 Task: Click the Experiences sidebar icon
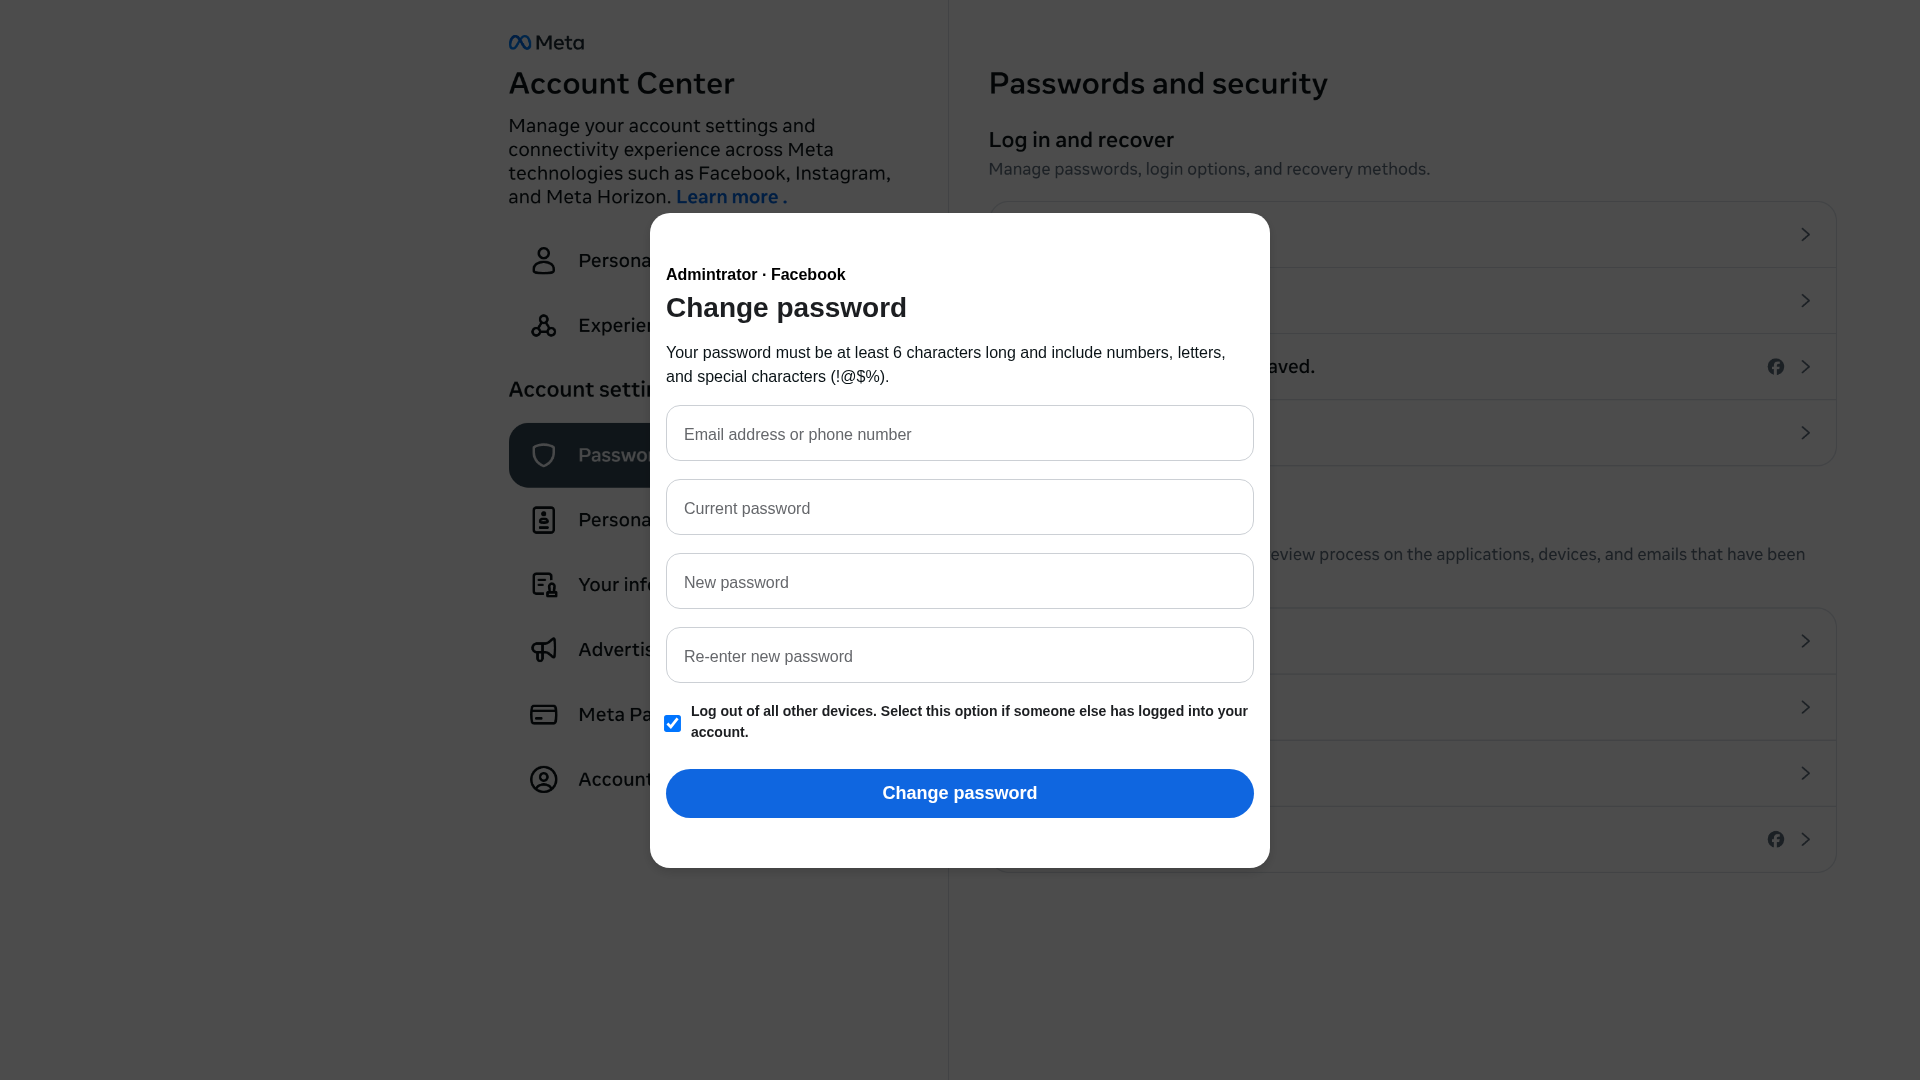coord(543,325)
